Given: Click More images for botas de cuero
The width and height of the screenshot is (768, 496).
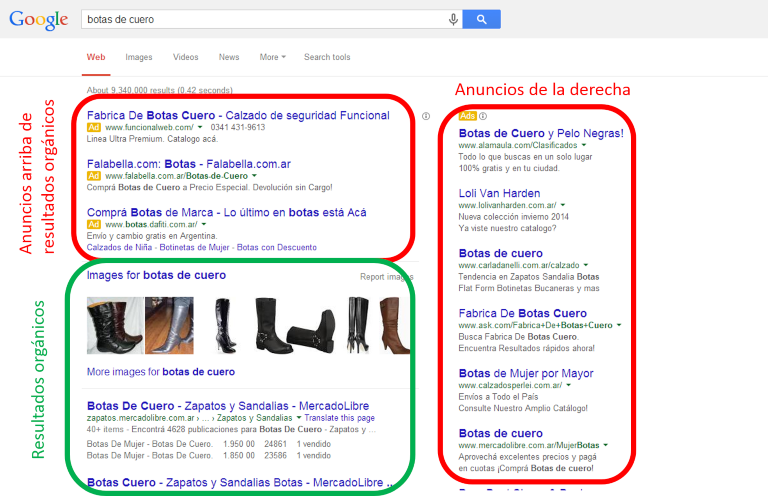Looking at the screenshot, I should tap(161, 372).
